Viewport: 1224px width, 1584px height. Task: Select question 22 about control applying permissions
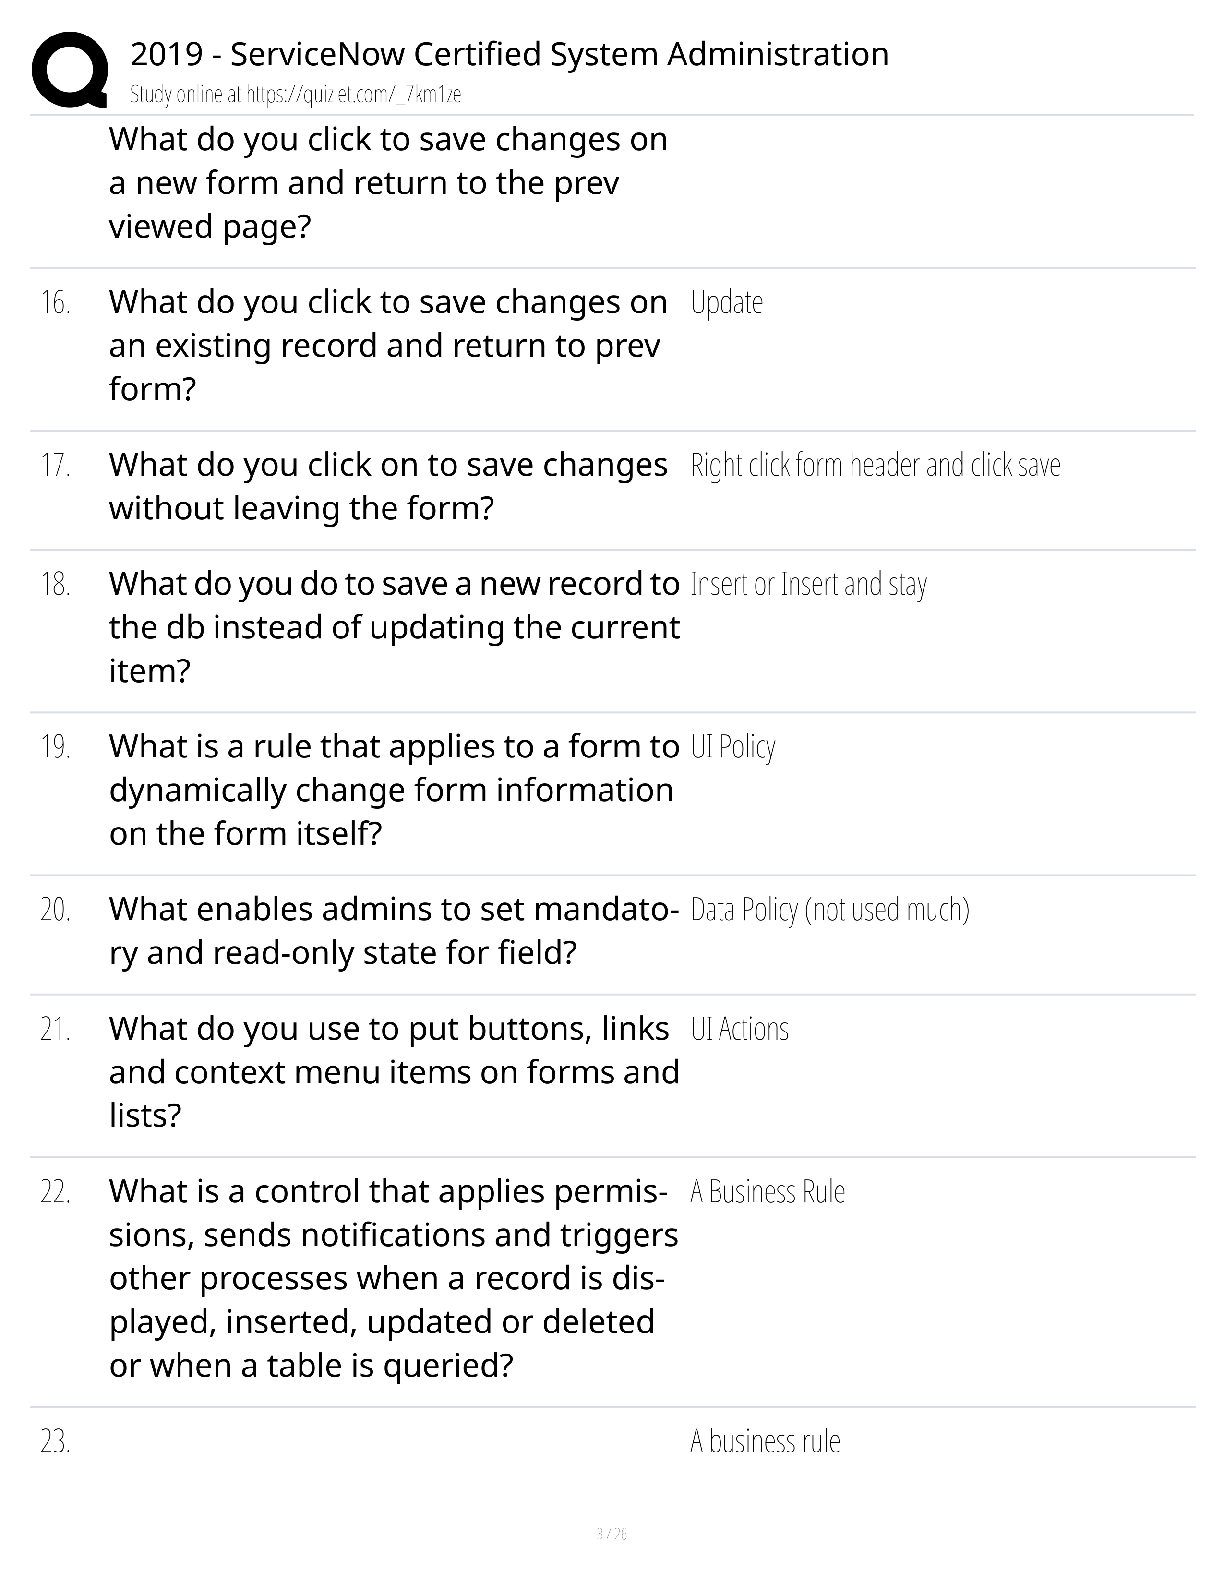(x=394, y=1278)
